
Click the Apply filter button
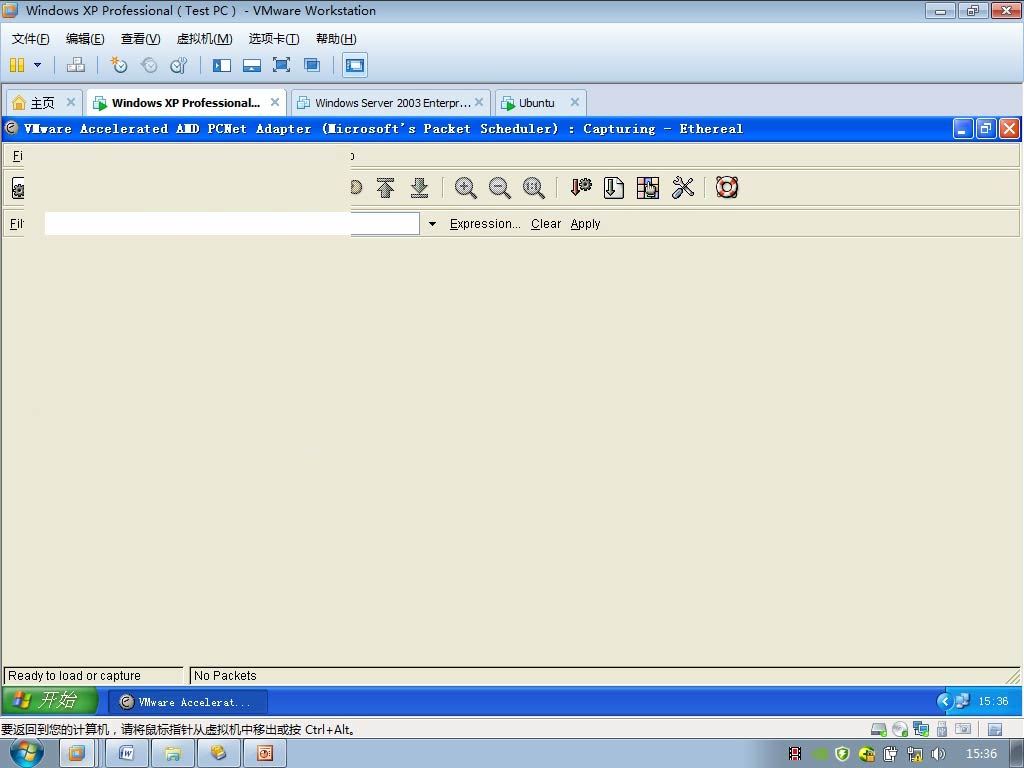(585, 224)
